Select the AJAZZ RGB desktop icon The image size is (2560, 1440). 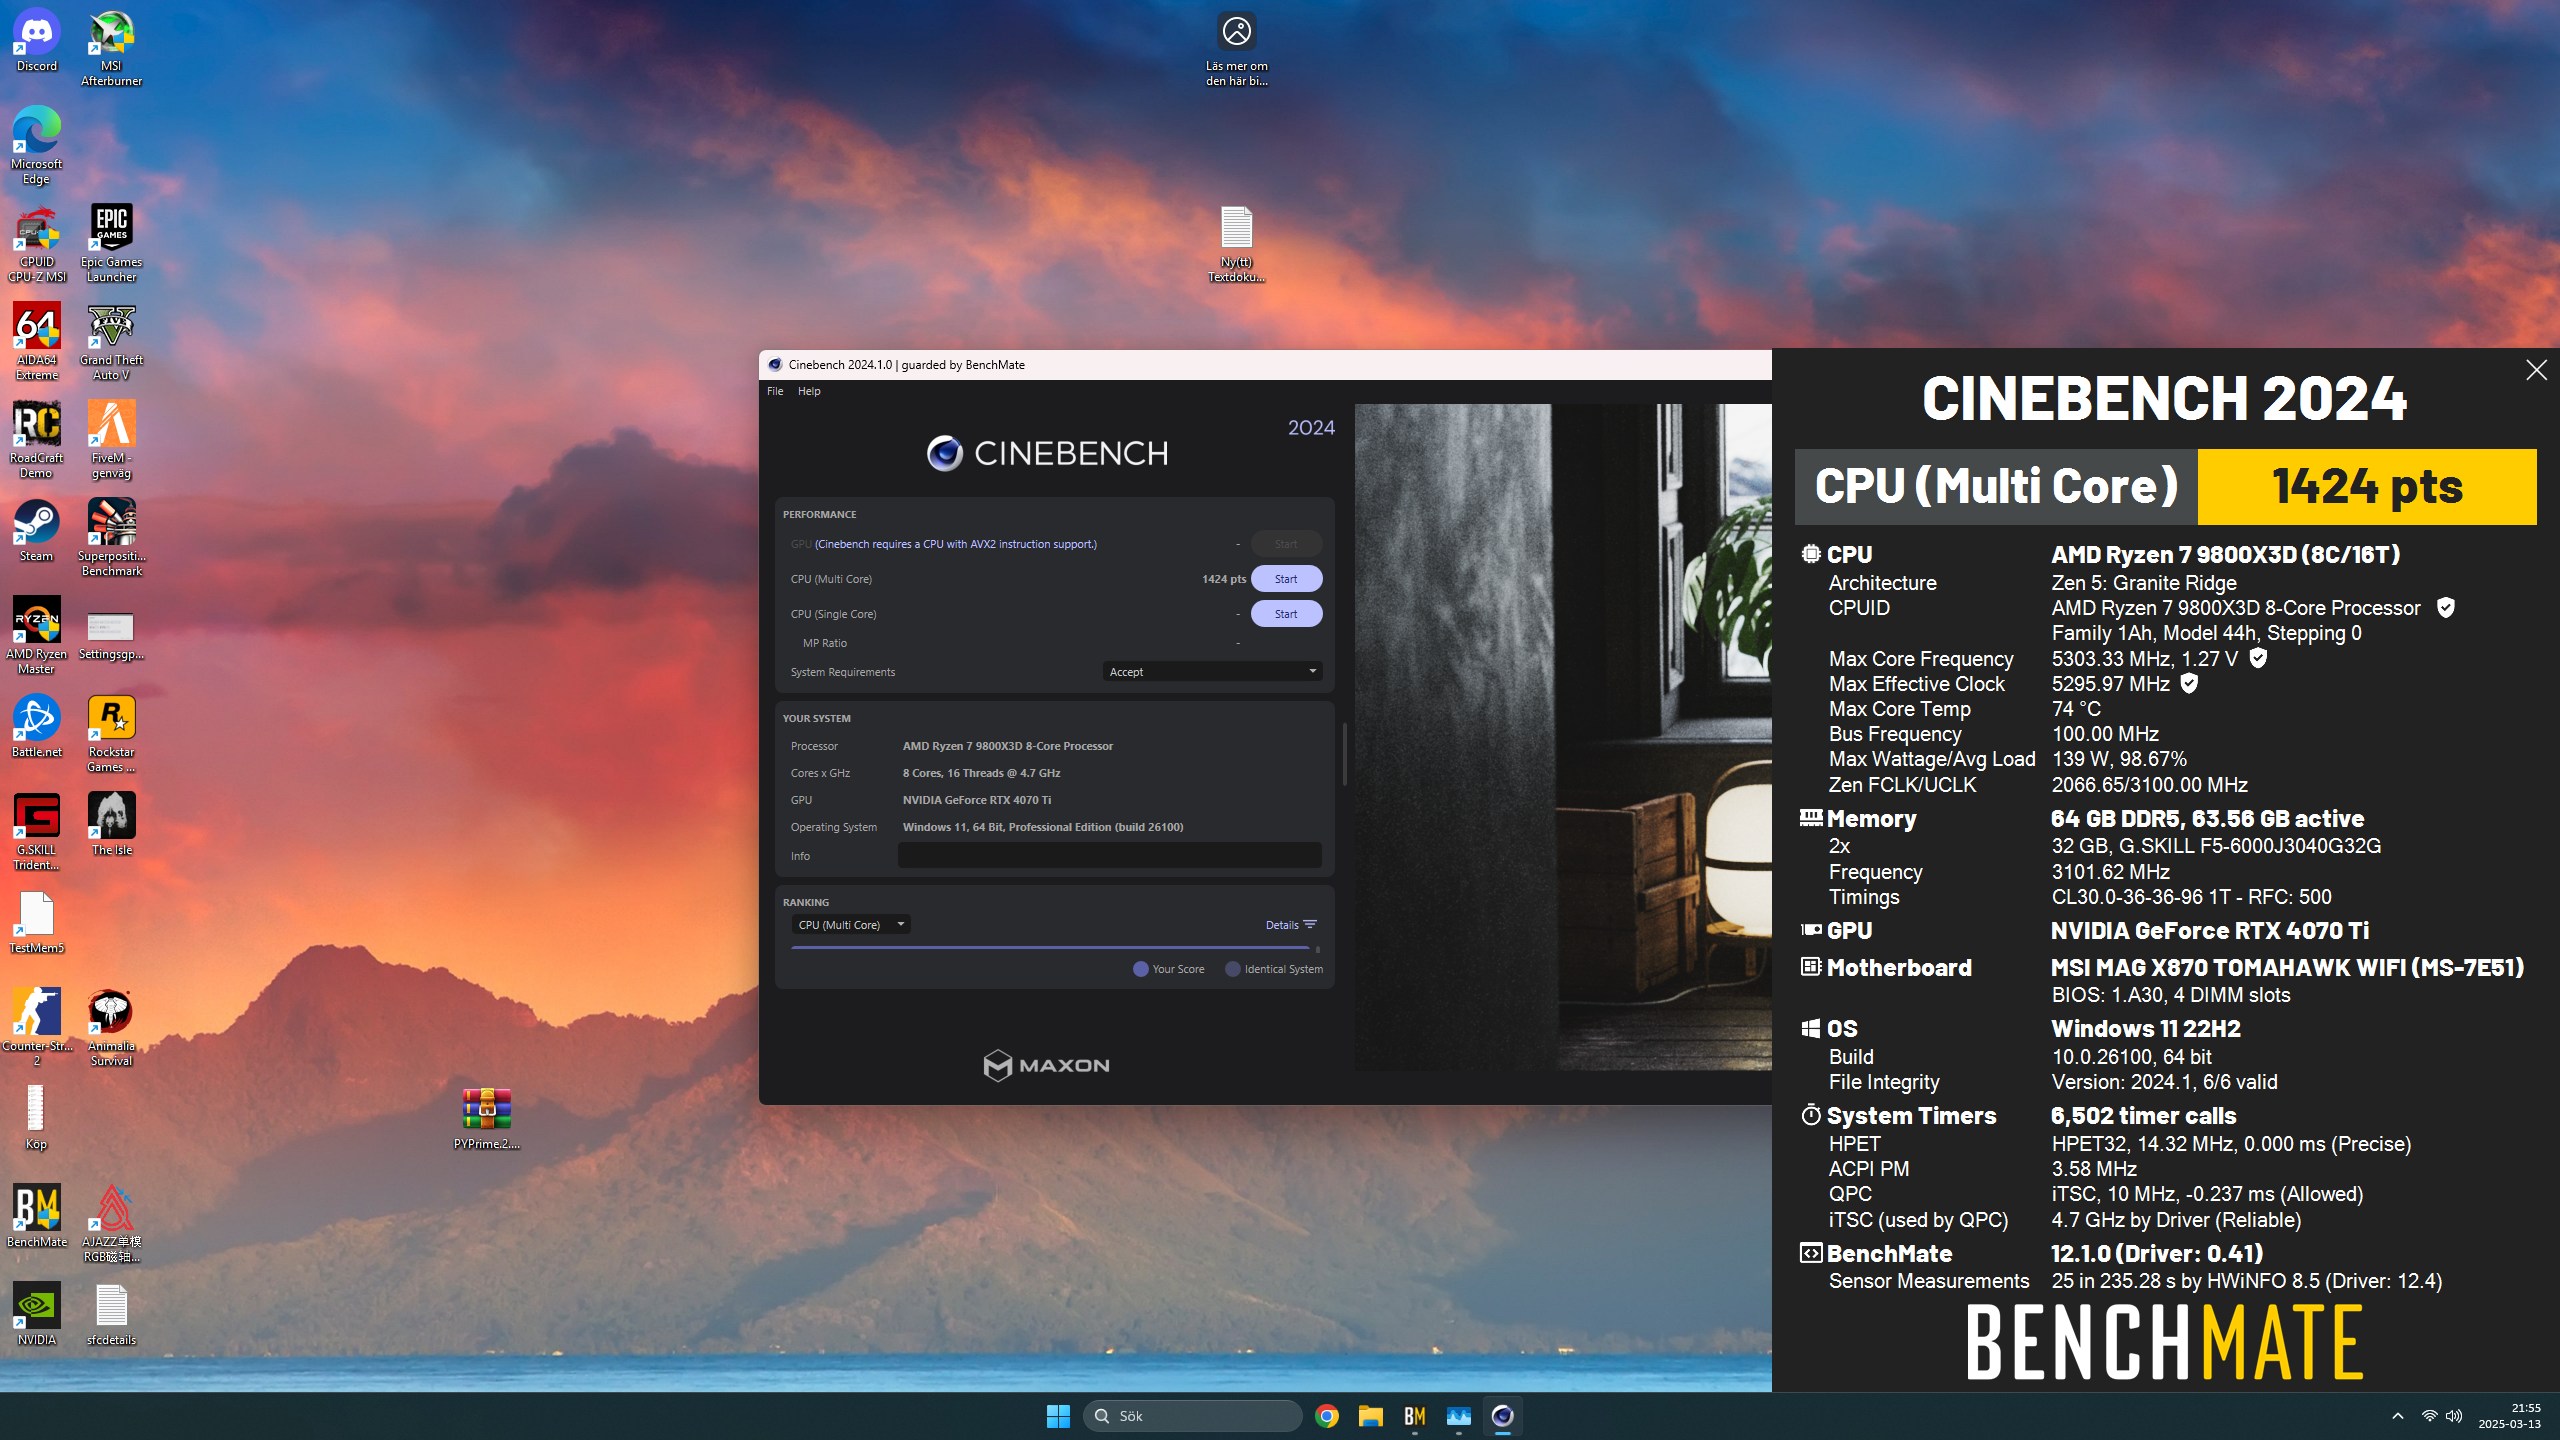tap(111, 1224)
